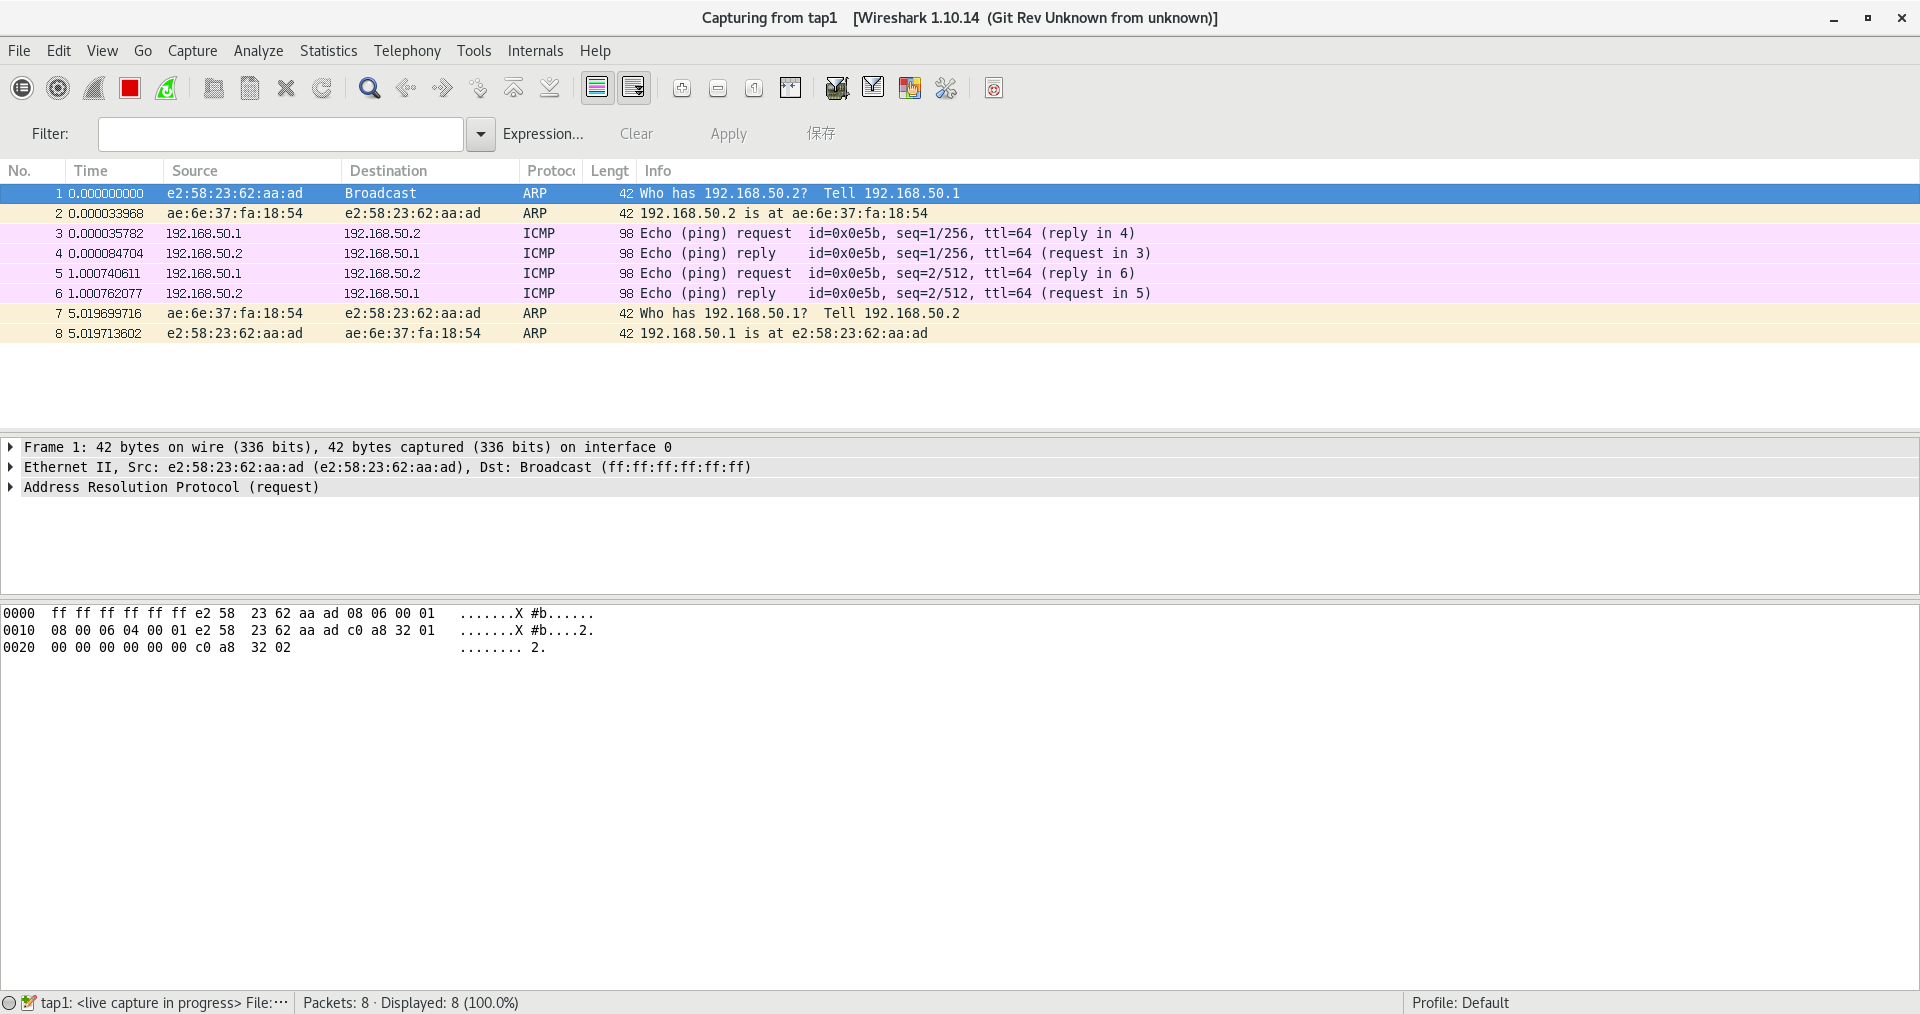The height and width of the screenshot is (1014, 1920).
Task: Click the start capture shark fin icon
Action: point(94,89)
